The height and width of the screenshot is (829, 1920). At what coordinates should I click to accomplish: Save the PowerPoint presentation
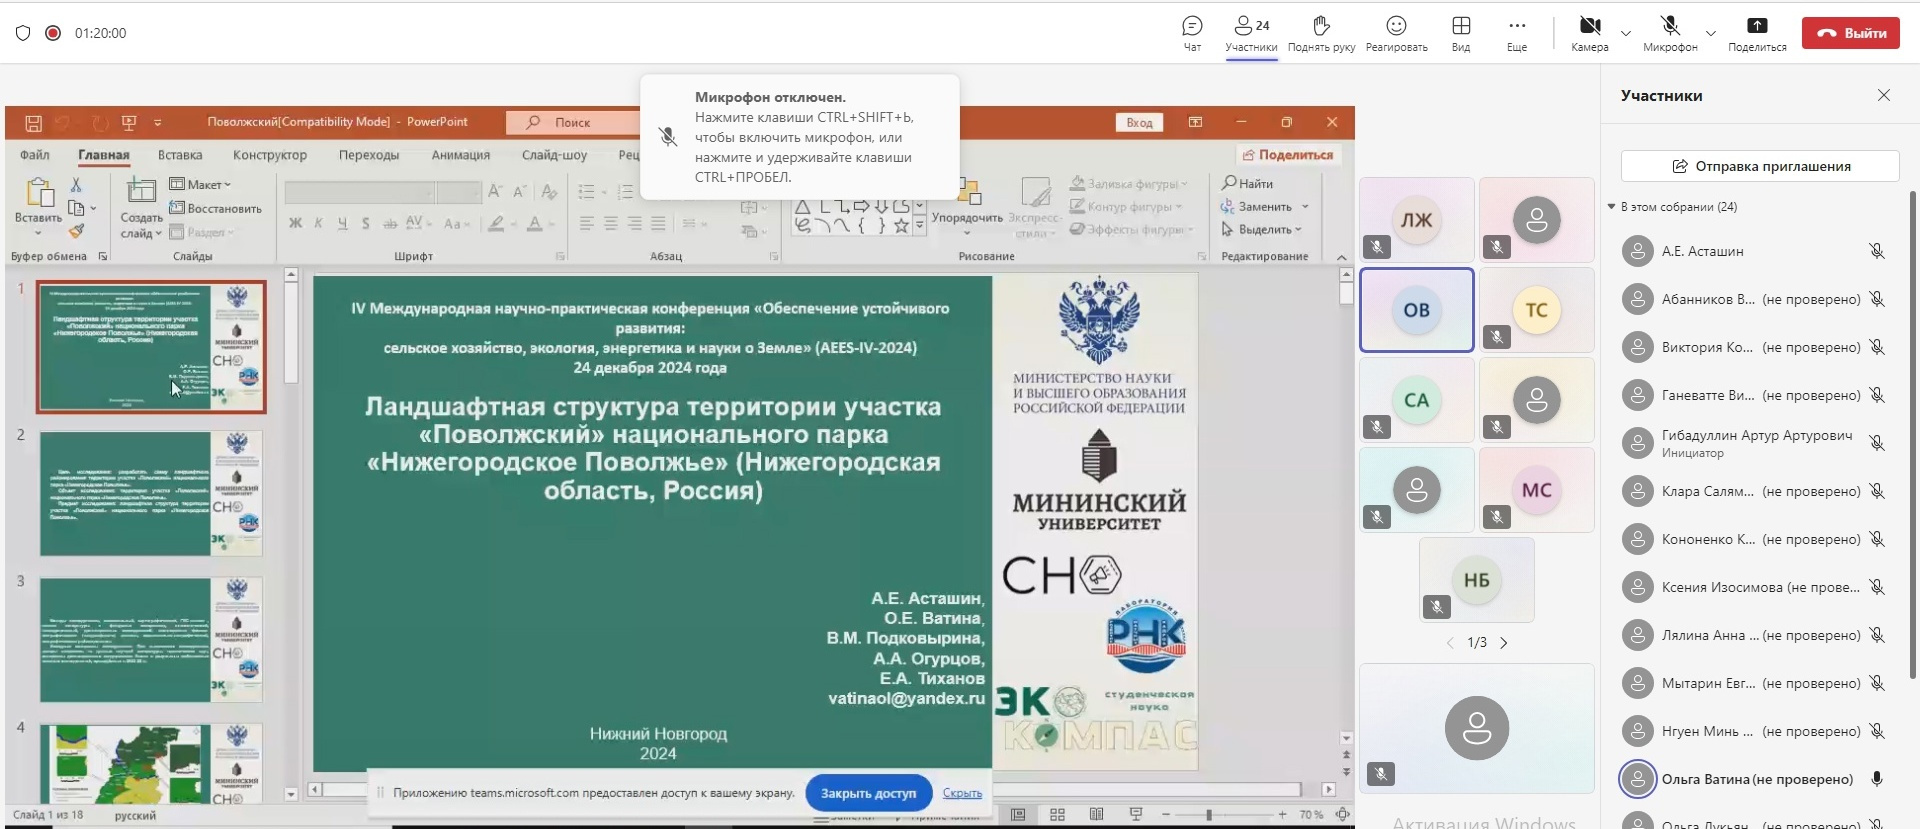(33, 123)
